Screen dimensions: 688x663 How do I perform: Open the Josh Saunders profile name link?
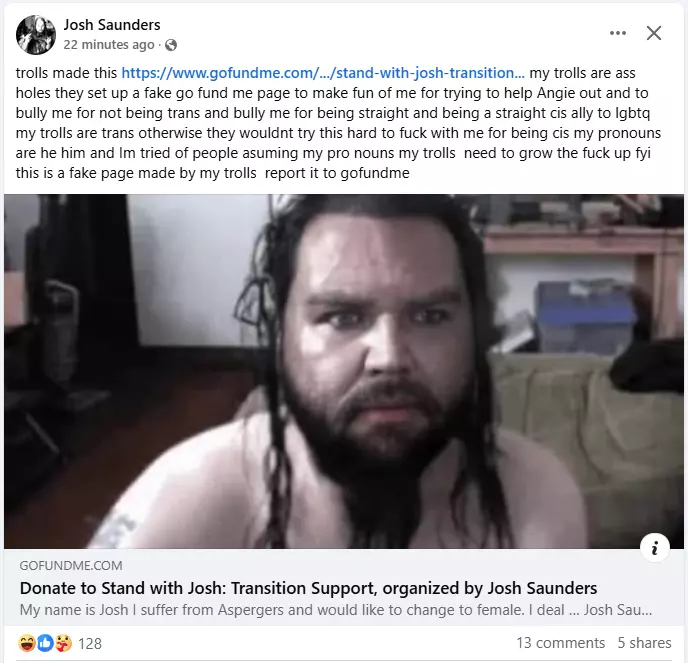[x=112, y=25]
